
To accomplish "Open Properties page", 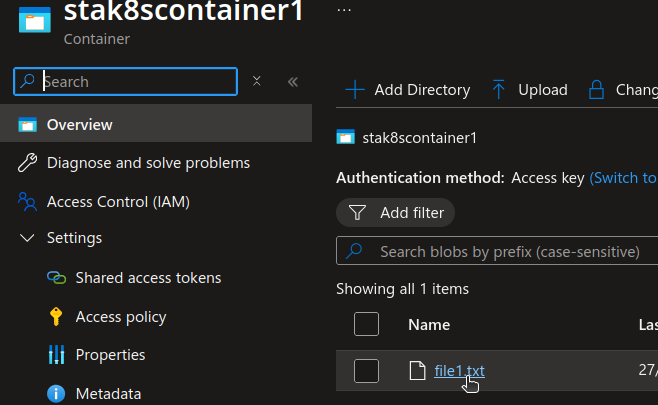I will [x=110, y=355].
